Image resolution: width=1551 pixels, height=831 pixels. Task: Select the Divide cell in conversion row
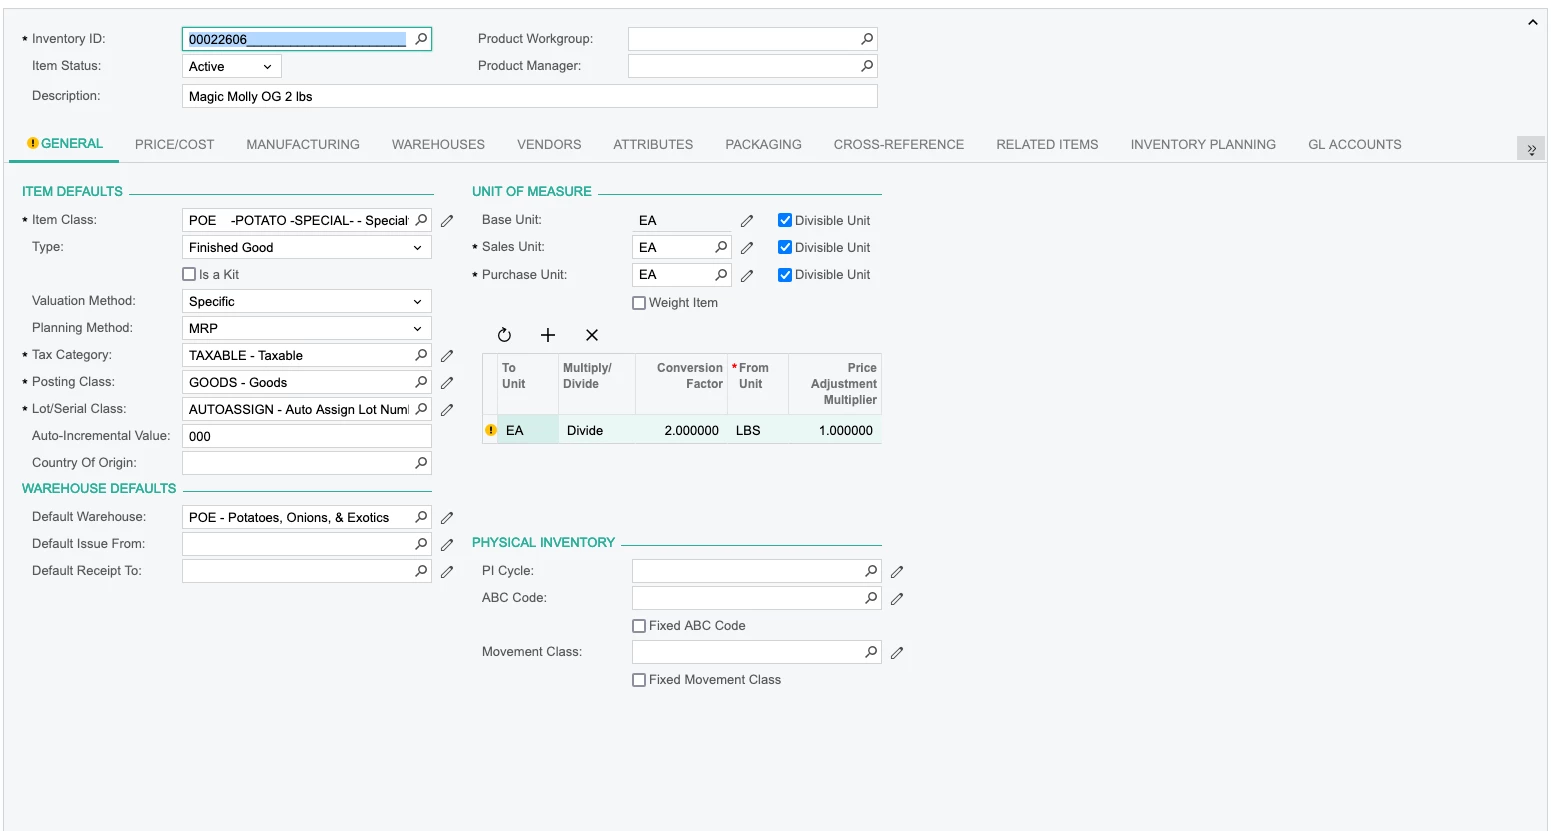pyautogui.click(x=597, y=430)
